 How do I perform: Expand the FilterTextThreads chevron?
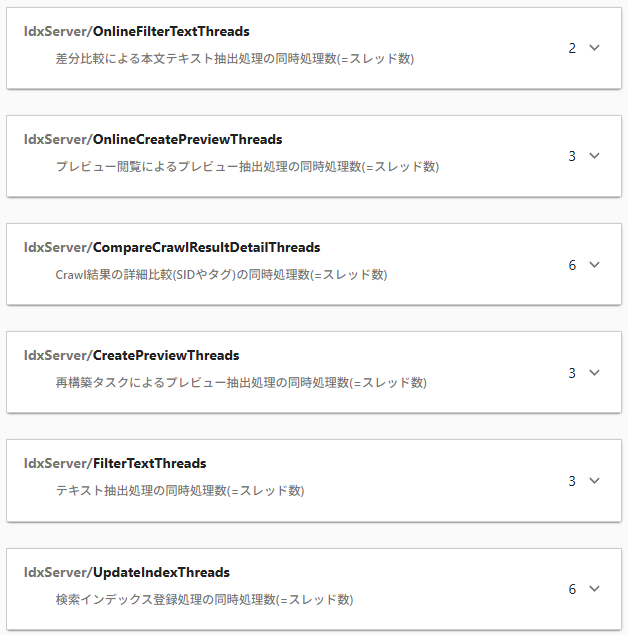pyautogui.click(x=595, y=480)
